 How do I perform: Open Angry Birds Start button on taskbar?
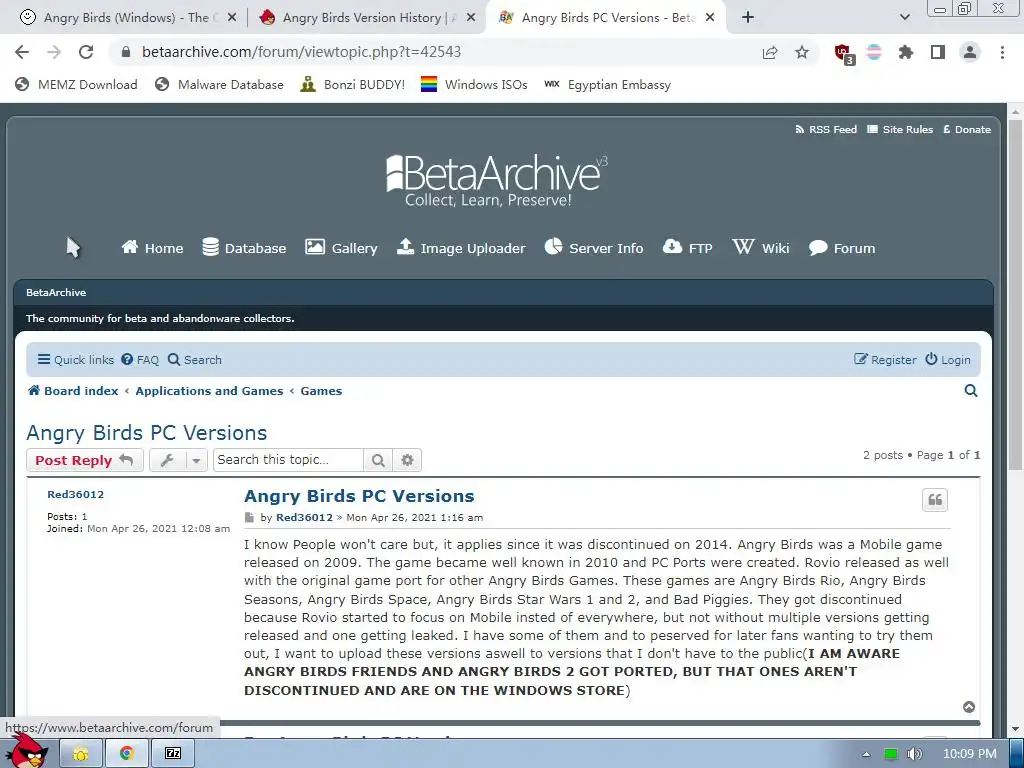[27, 751]
